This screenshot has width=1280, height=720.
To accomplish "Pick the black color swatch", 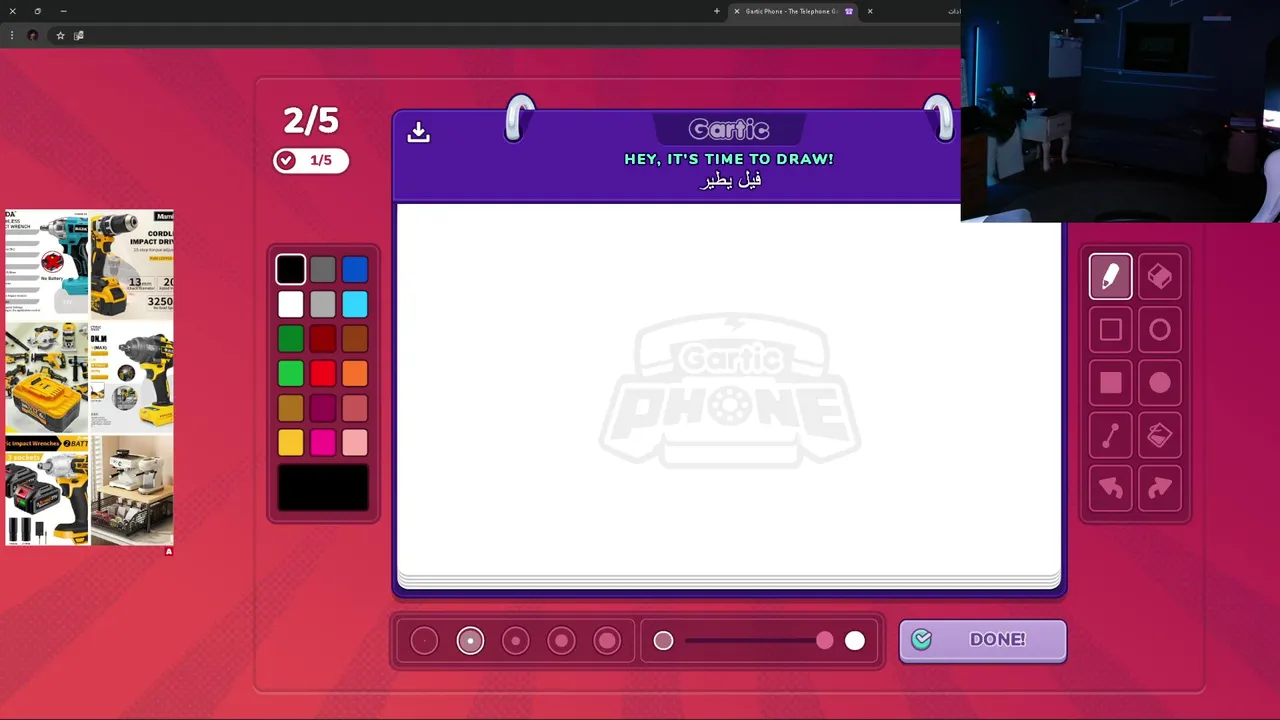I will click(291, 269).
